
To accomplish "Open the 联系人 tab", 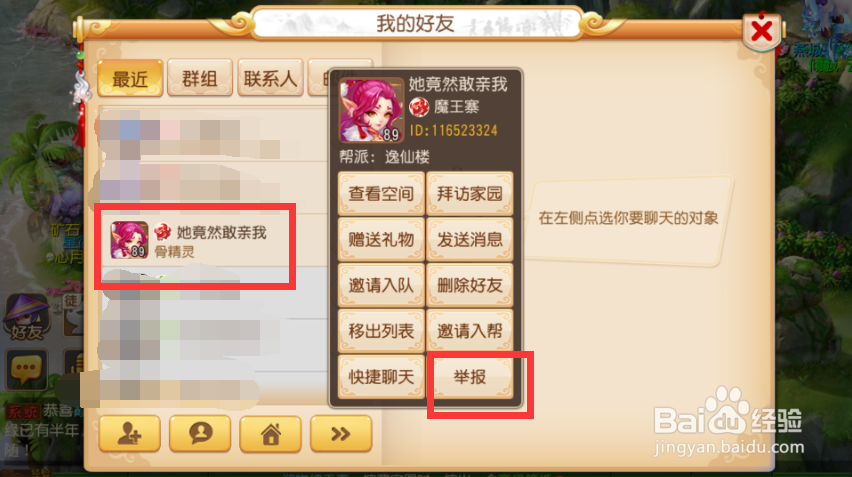I will pyautogui.click(x=270, y=79).
